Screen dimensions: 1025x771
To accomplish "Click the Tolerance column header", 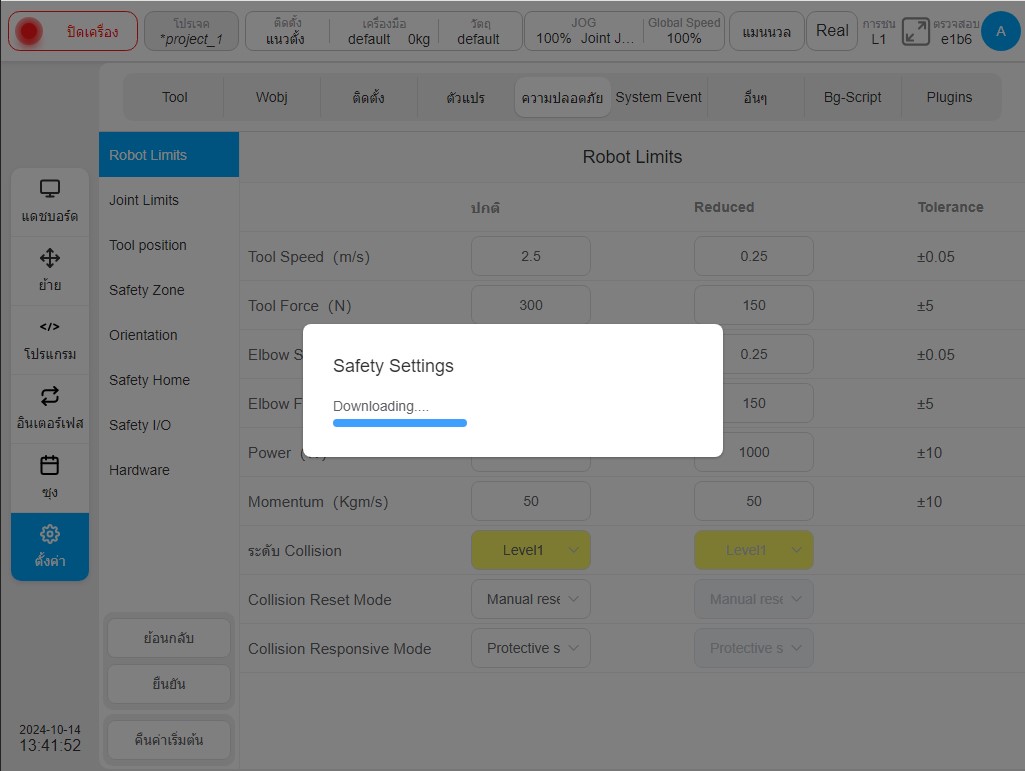I will [950, 207].
